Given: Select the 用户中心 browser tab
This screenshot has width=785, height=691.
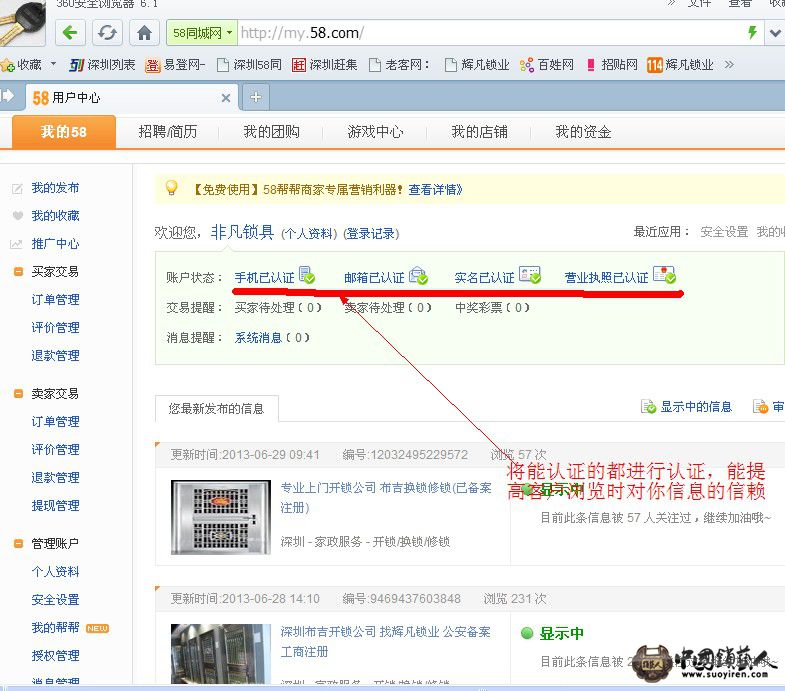Looking at the screenshot, I should pos(131,97).
